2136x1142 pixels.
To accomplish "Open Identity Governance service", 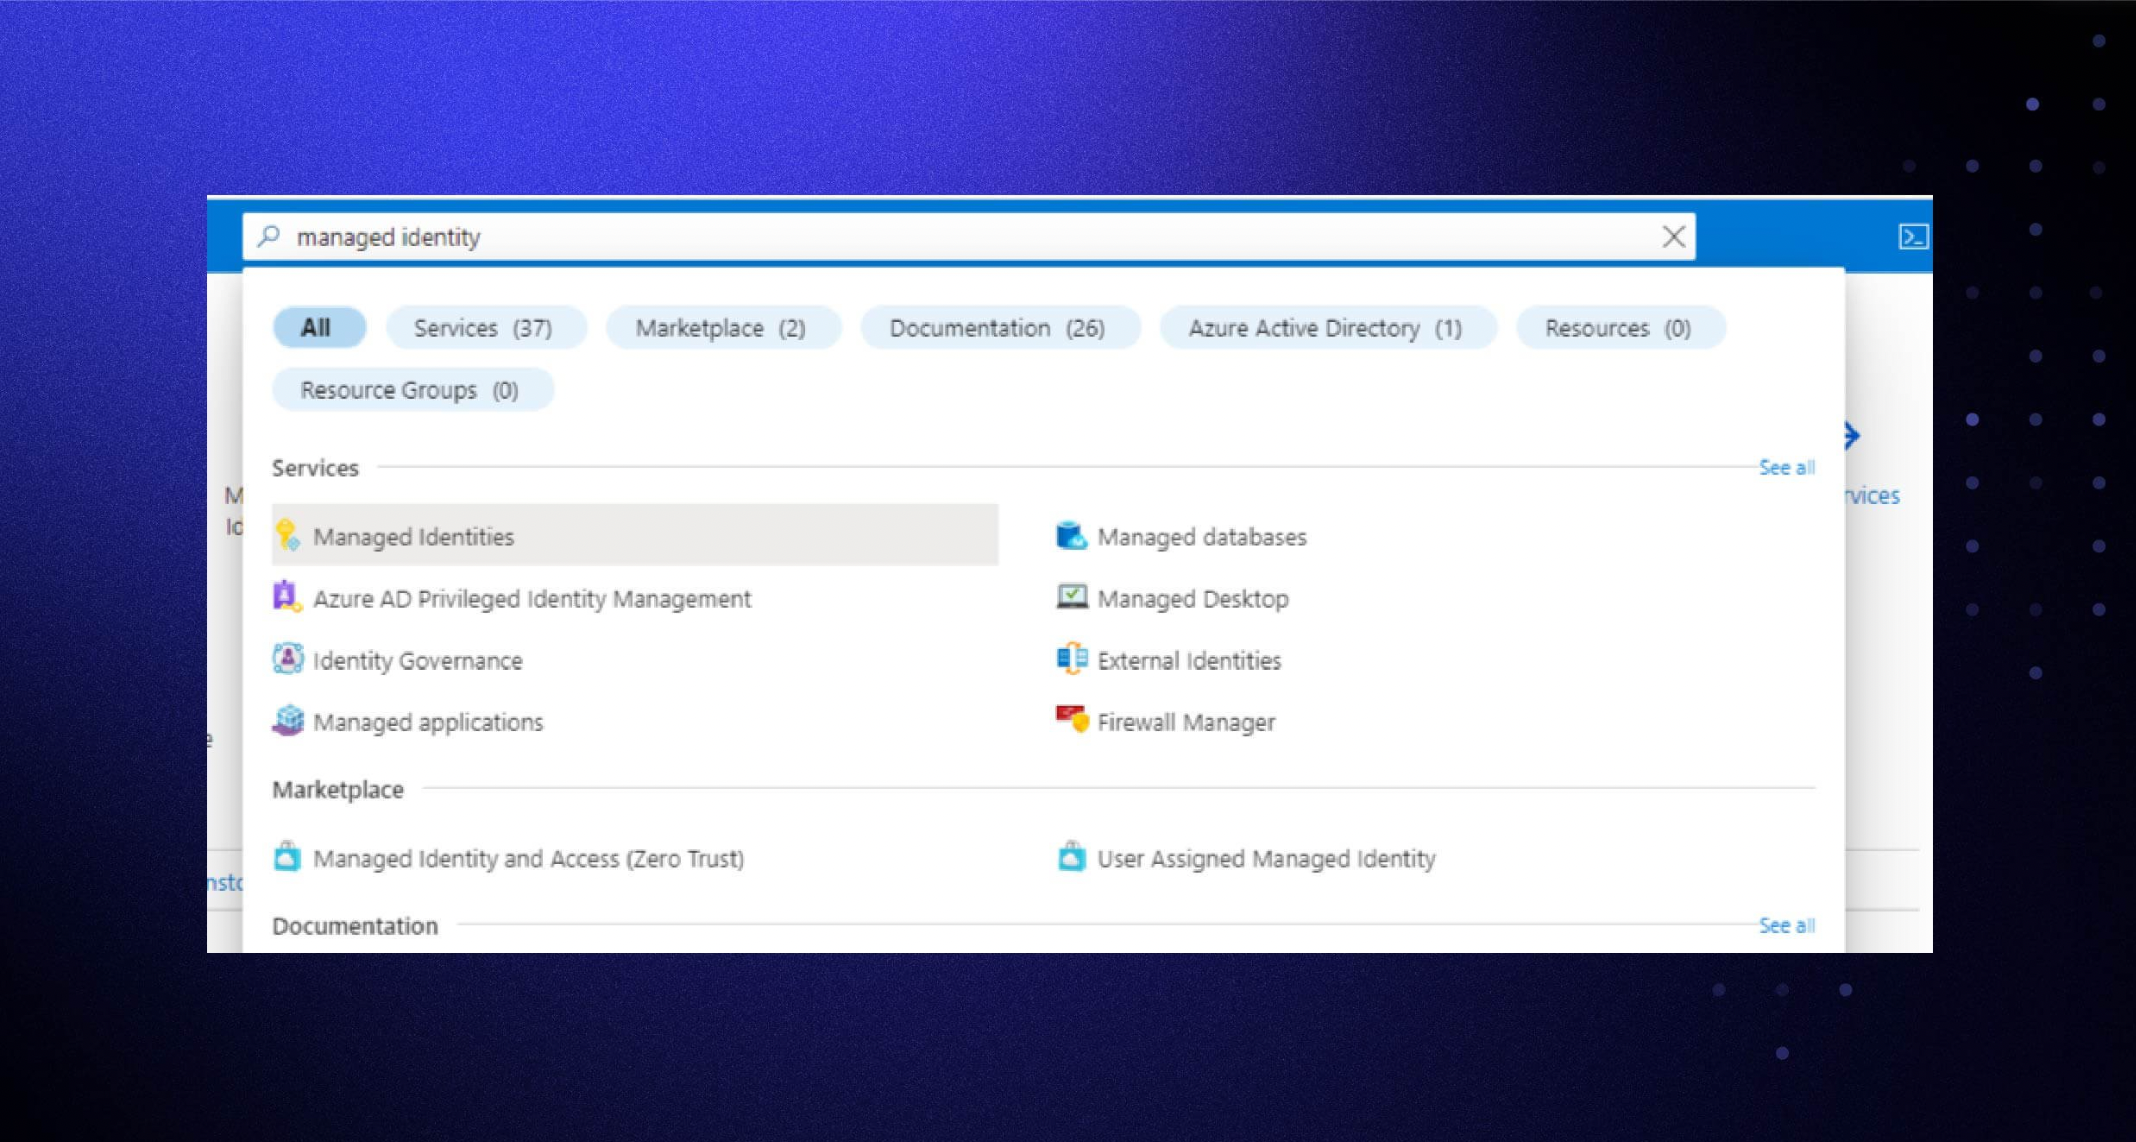I will tap(418, 660).
